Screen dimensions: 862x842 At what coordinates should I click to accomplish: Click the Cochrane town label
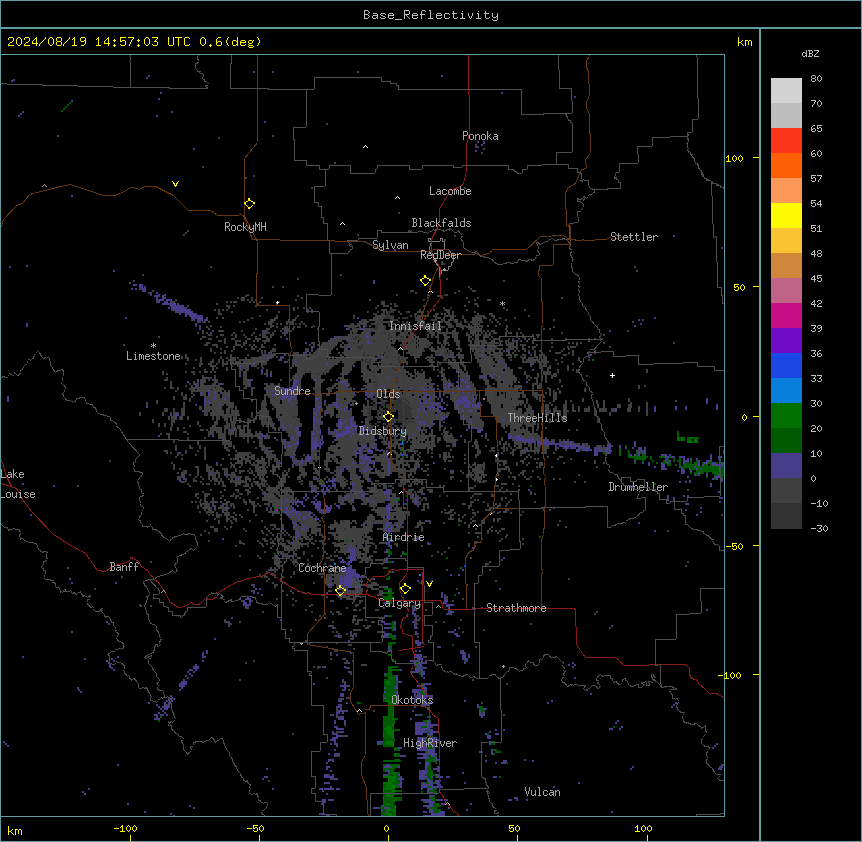click(322, 568)
